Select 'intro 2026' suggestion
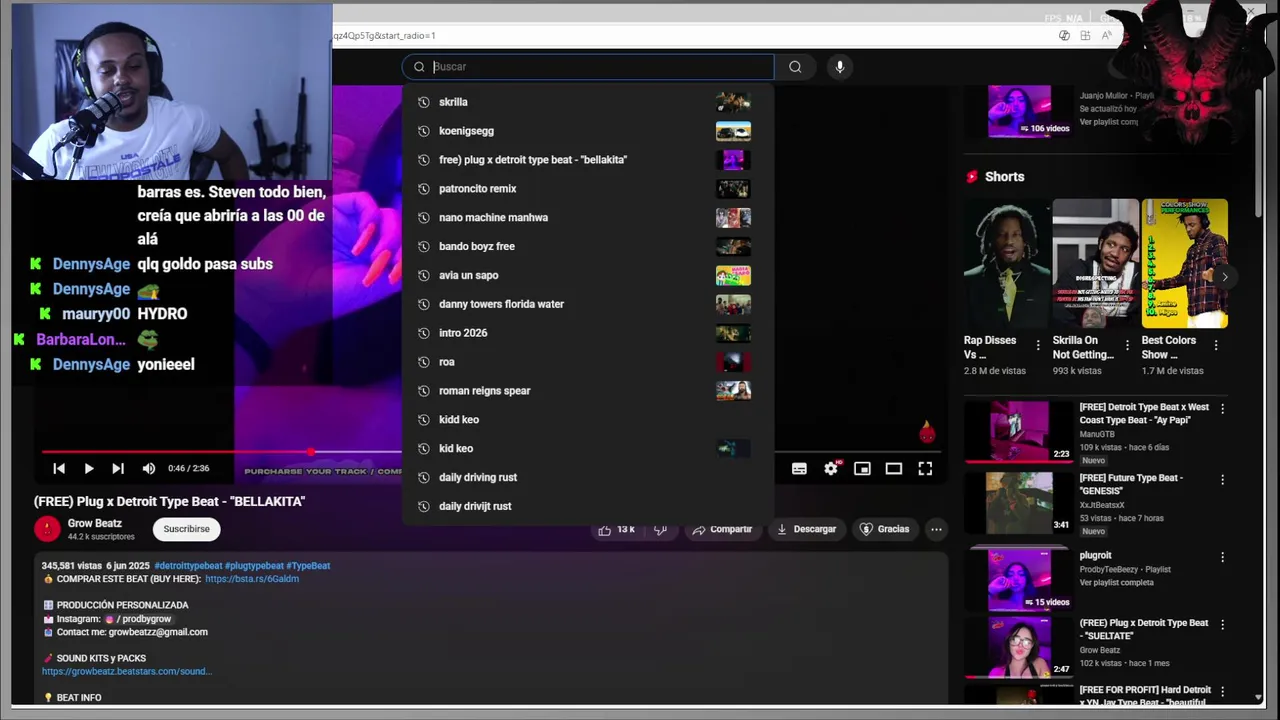The image size is (1280, 720). (x=588, y=333)
